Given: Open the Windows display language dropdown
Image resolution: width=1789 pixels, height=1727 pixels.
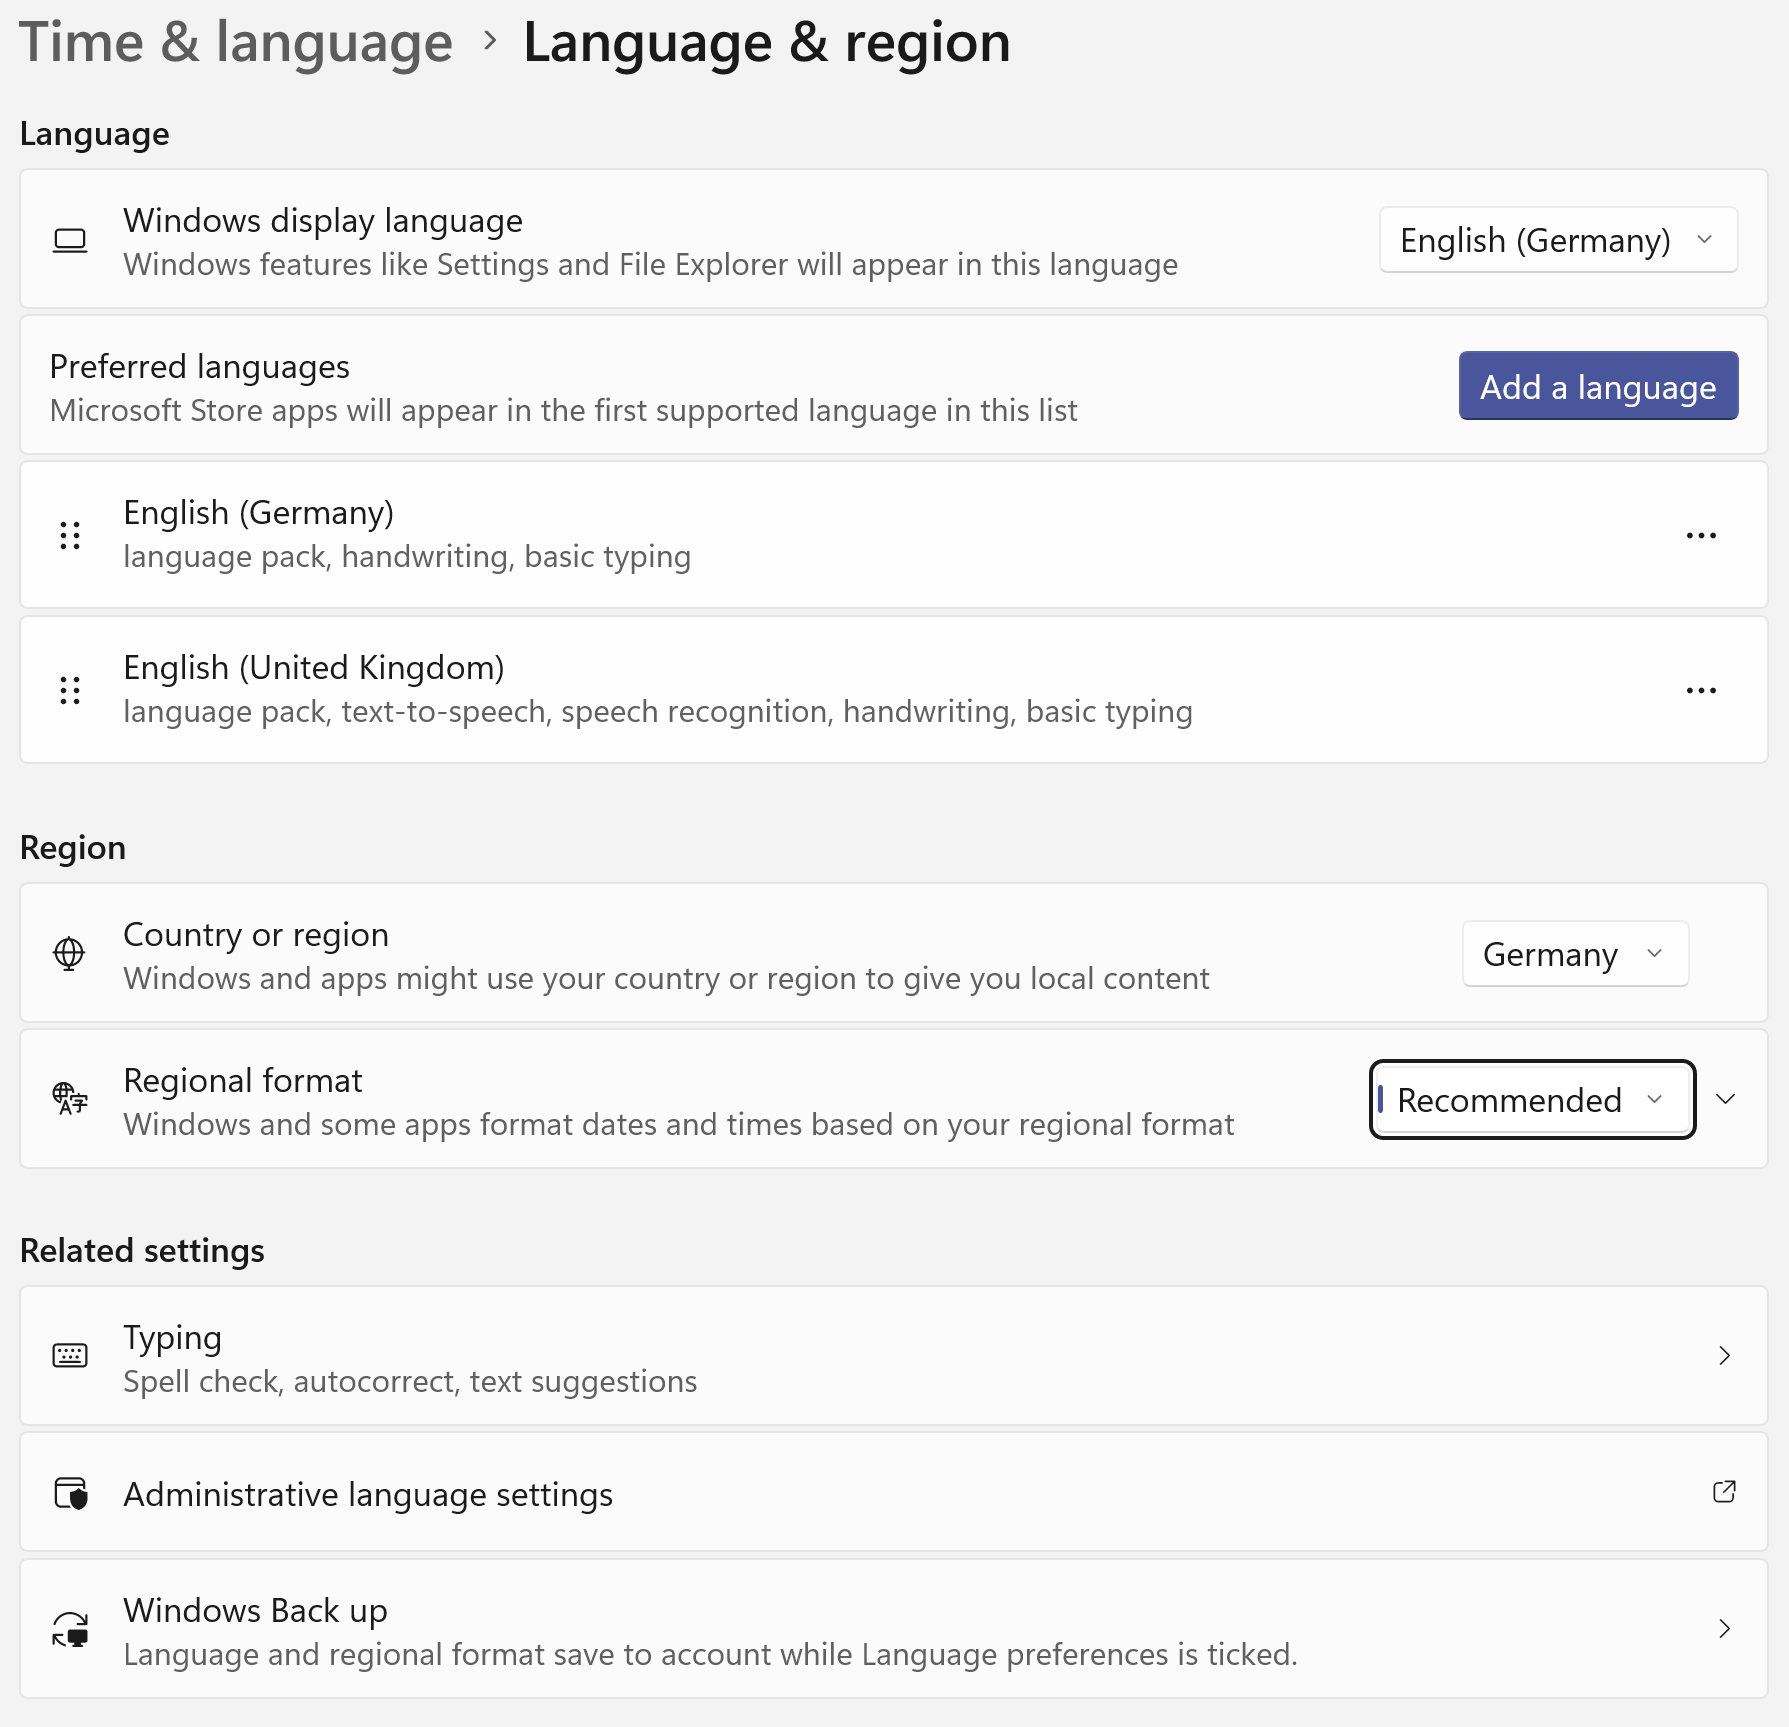Looking at the screenshot, I should tap(1557, 240).
